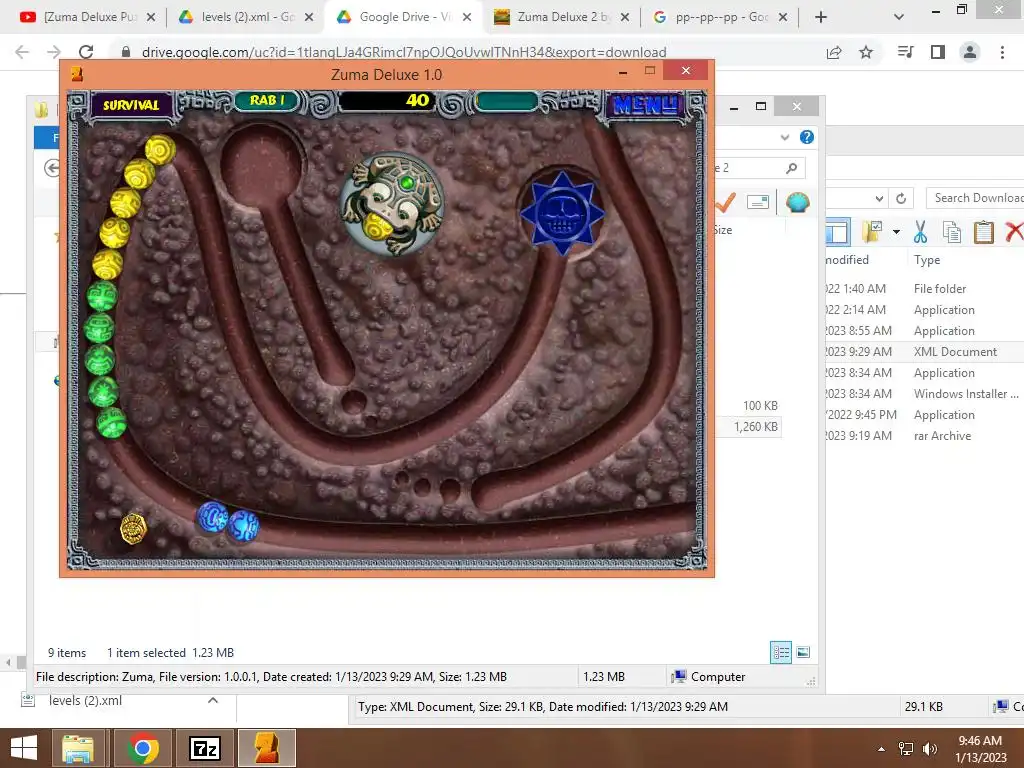Toggle the preview pane icon
This screenshot has width=1024, height=768.
pyautogui.click(x=837, y=232)
